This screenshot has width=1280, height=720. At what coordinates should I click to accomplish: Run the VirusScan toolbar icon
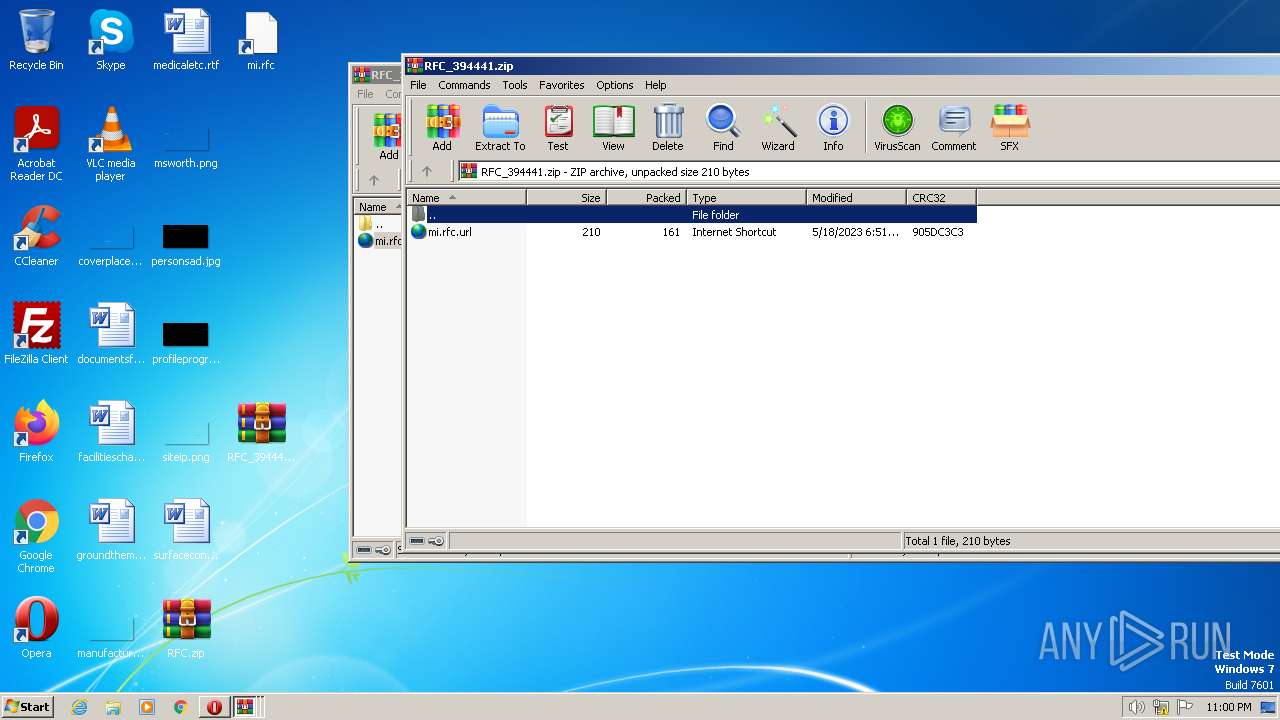coord(897,128)
